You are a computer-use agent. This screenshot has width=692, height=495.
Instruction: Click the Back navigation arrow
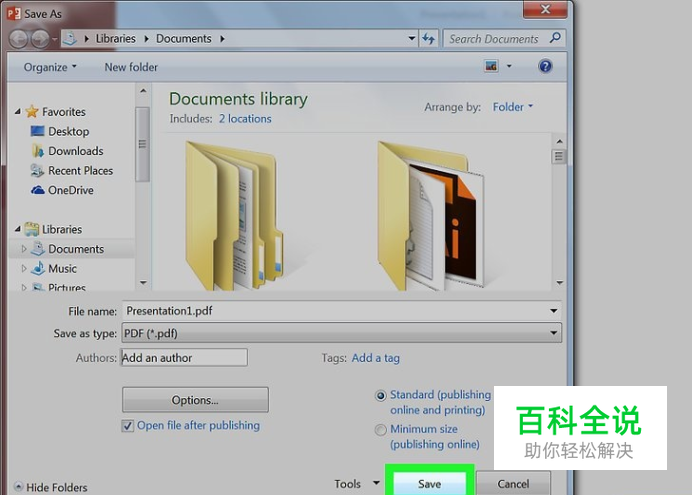(x=19, y=39)
